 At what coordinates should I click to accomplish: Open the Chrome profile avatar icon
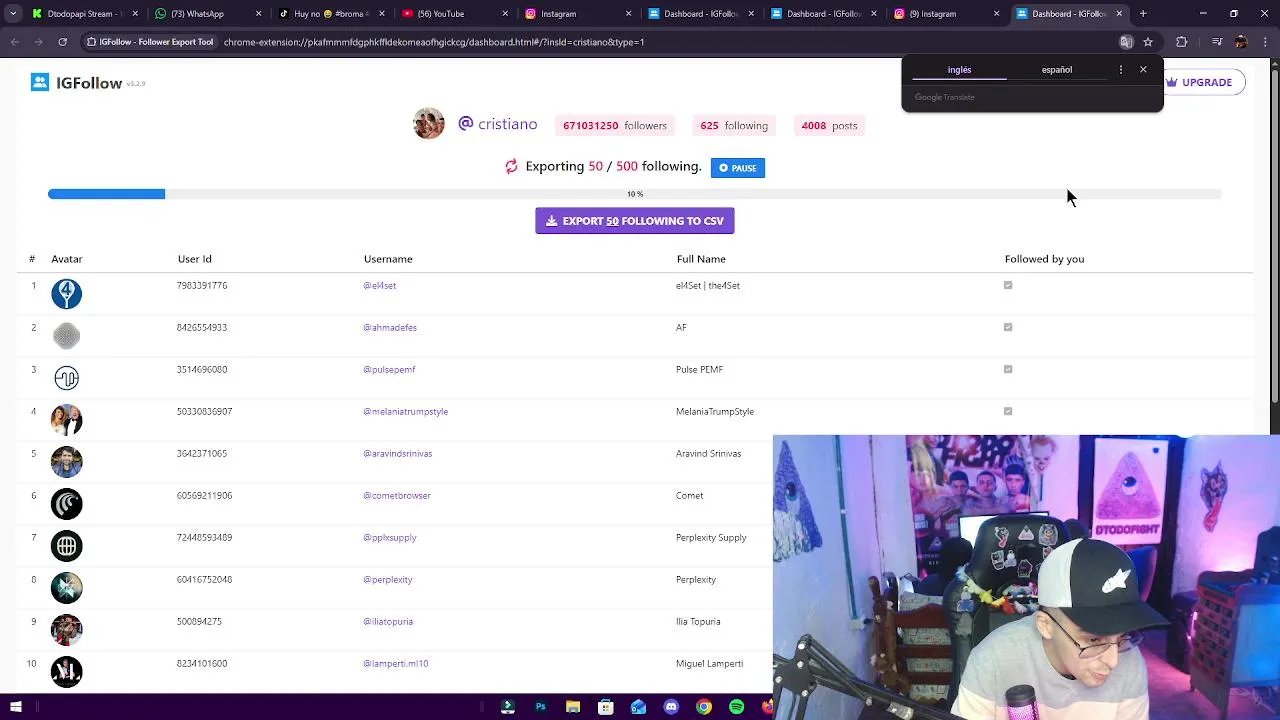point(1241,42)
